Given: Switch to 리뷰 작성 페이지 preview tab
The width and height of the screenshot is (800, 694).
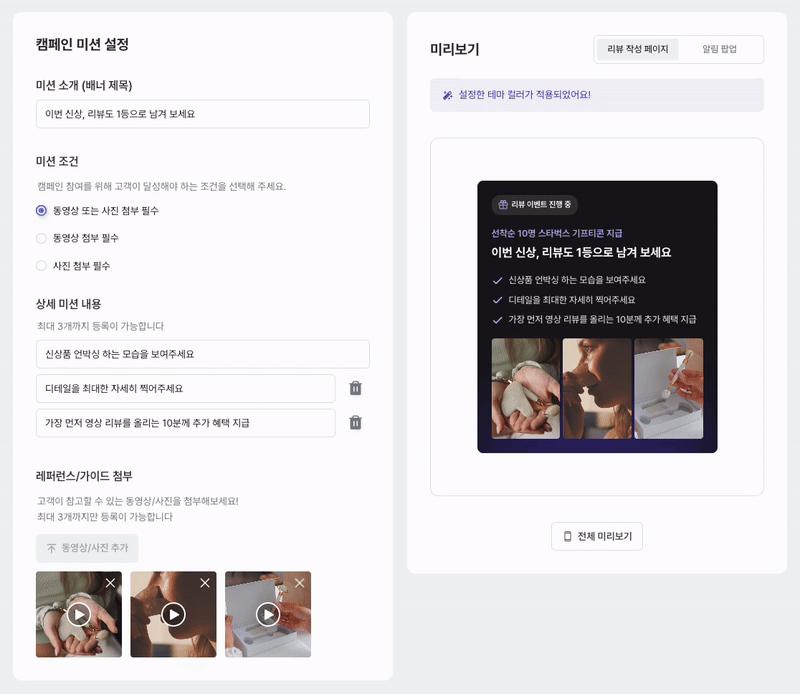Looking at the screenshot, I should click(637, 49).
